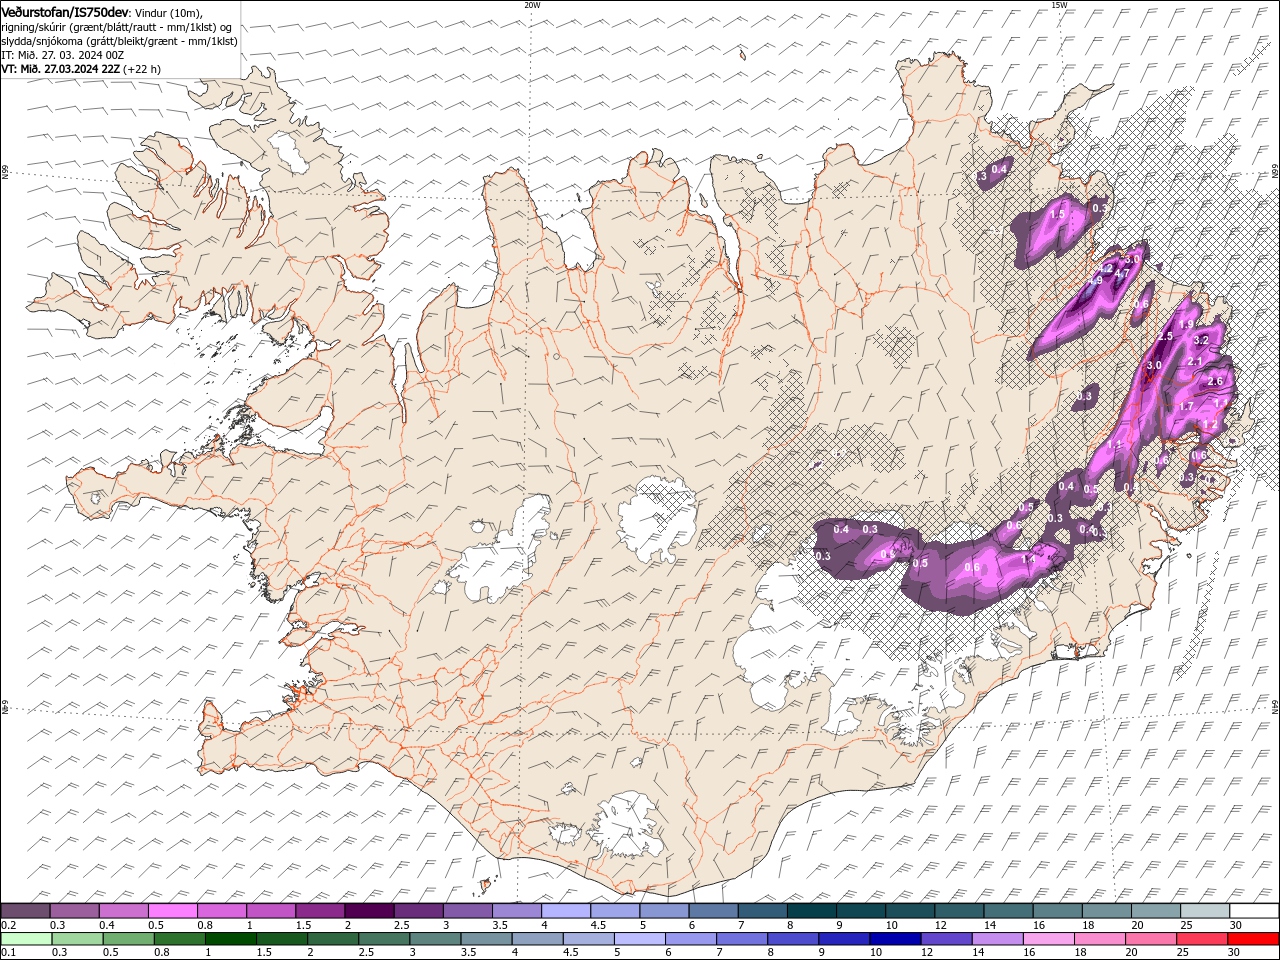Choose the white upper swatch between 25 and 30

(x=1203, y=911)
